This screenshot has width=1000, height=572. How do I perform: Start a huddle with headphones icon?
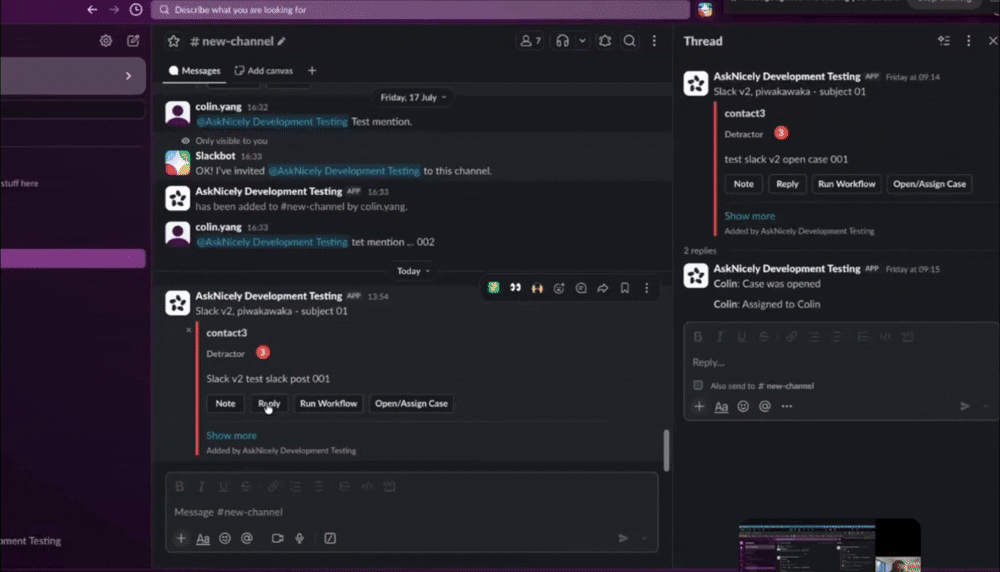562,41
